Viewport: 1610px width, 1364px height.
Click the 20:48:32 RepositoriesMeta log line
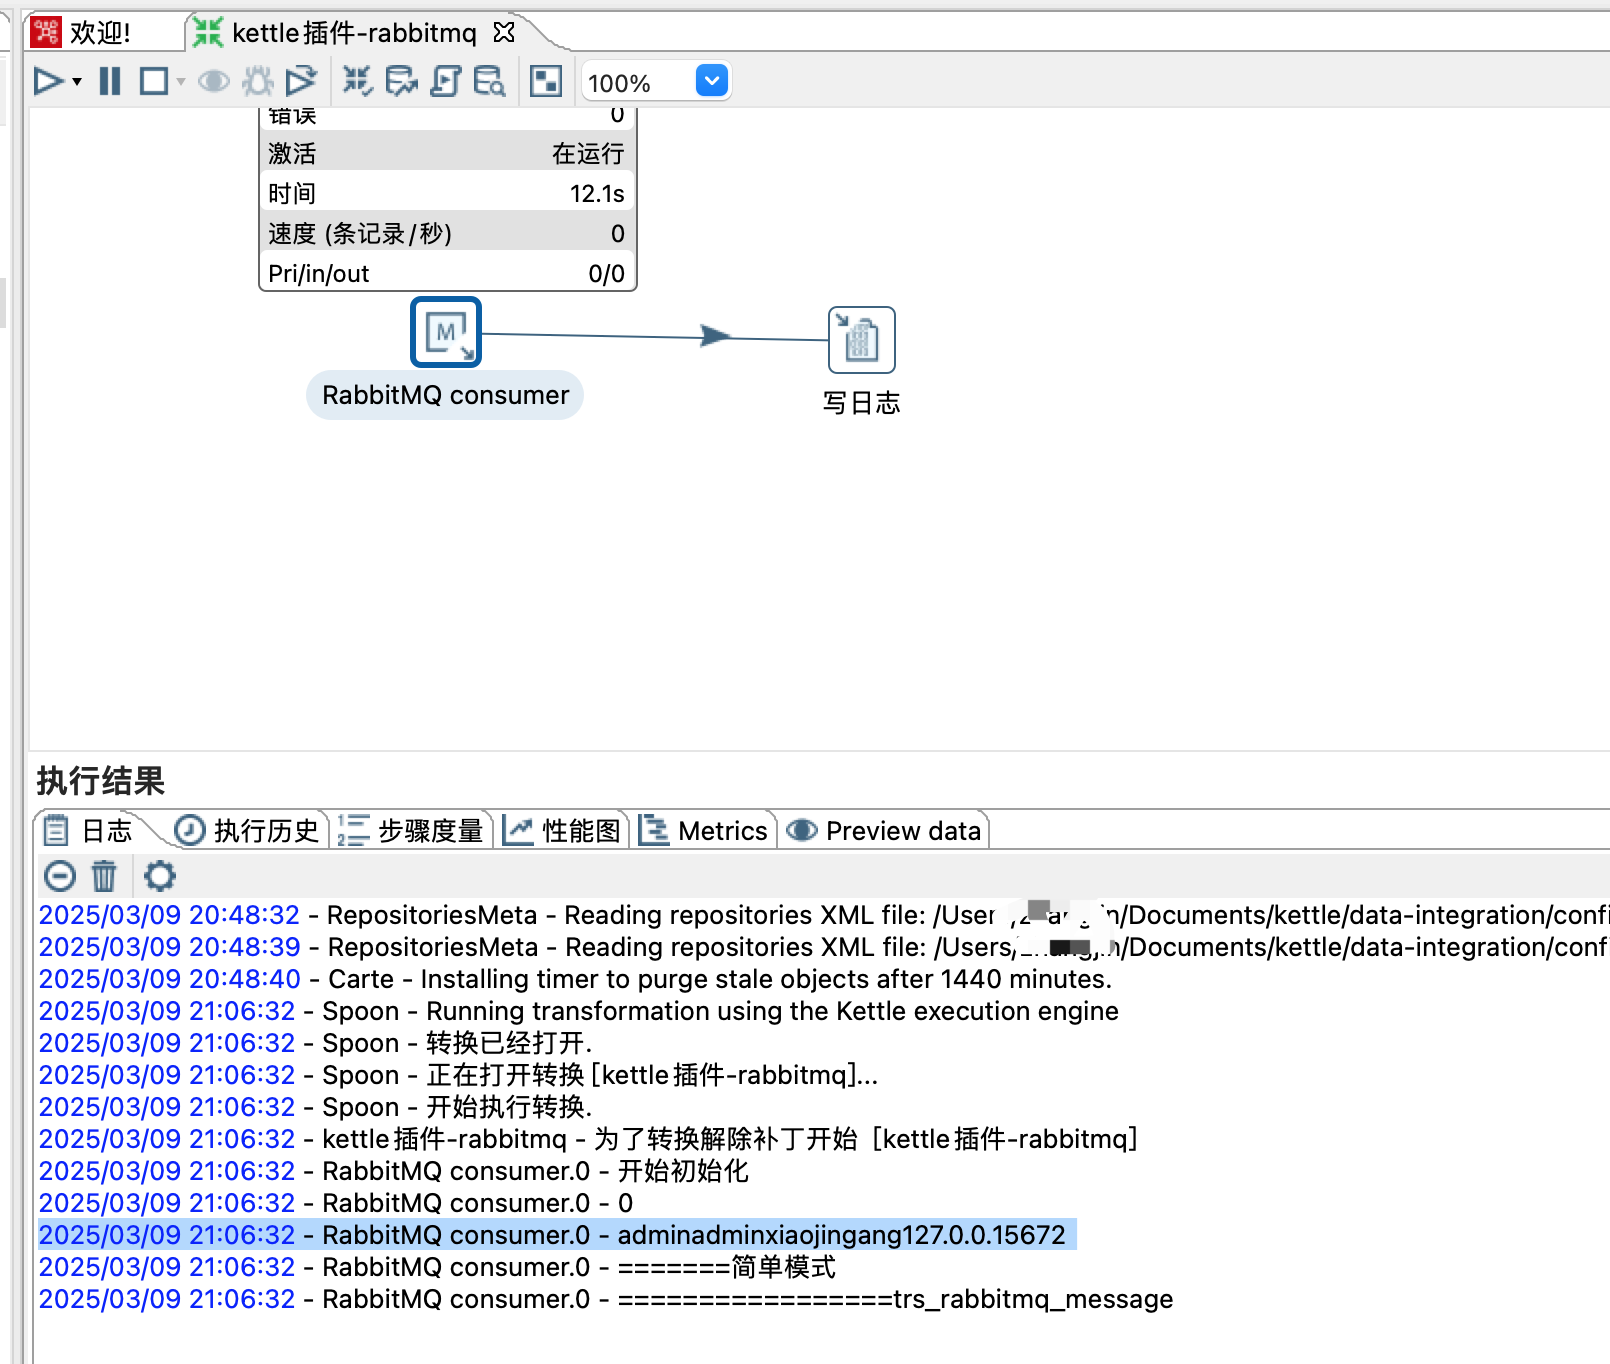824,915
